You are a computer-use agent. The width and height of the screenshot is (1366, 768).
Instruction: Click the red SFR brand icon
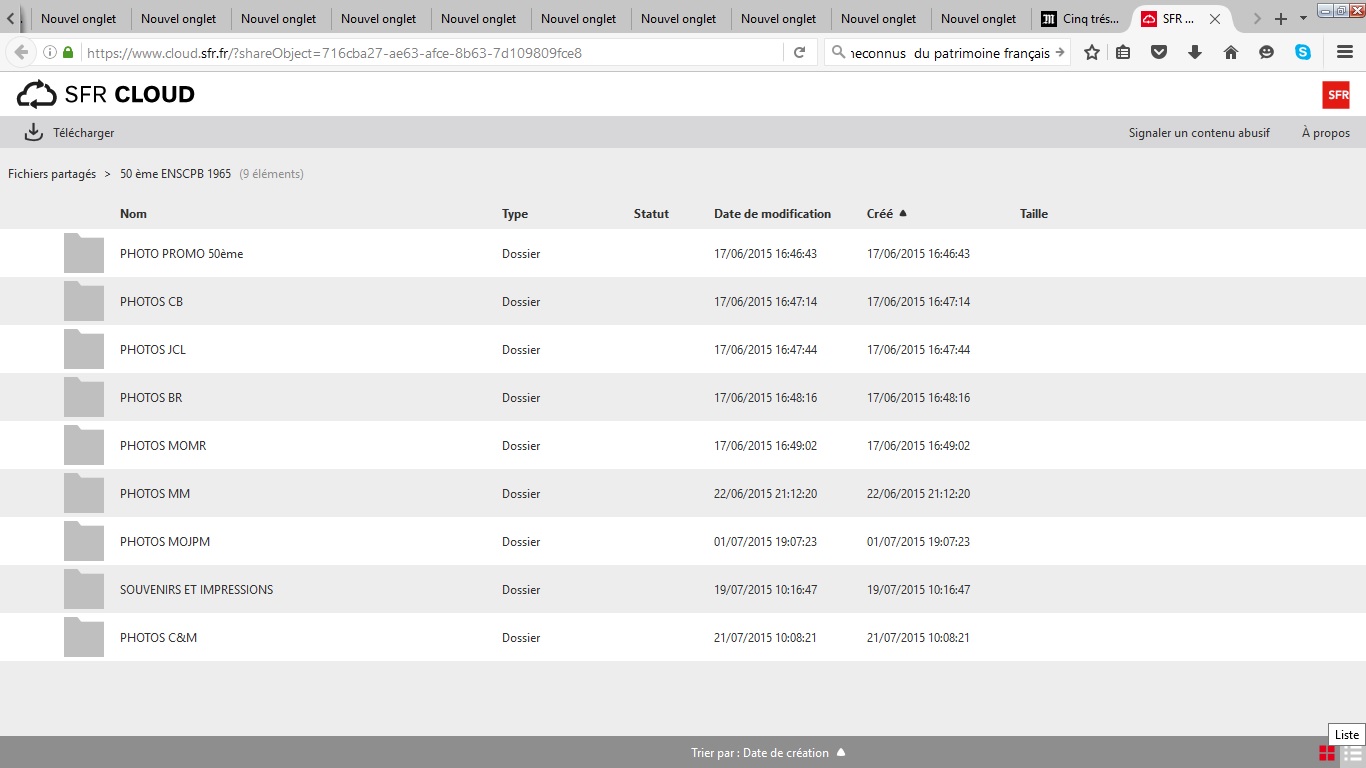[1335, 95]
